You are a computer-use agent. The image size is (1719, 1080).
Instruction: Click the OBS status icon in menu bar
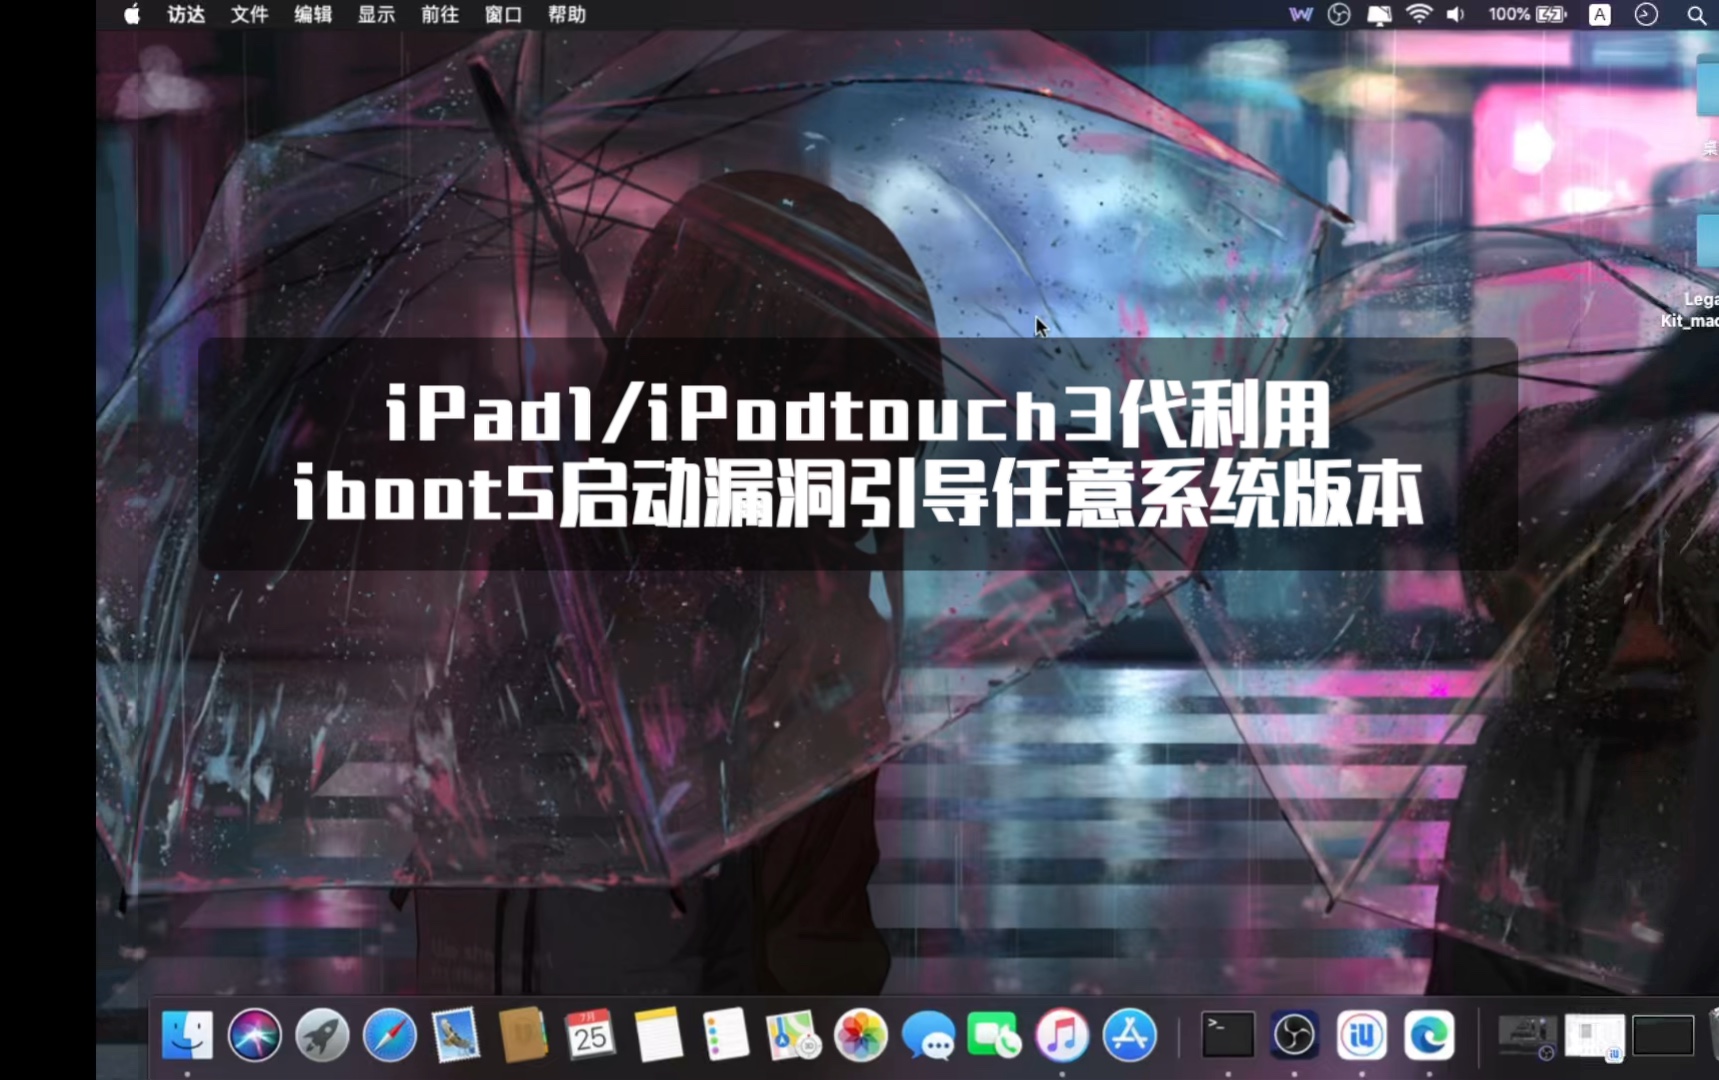tap(1339, 14)
